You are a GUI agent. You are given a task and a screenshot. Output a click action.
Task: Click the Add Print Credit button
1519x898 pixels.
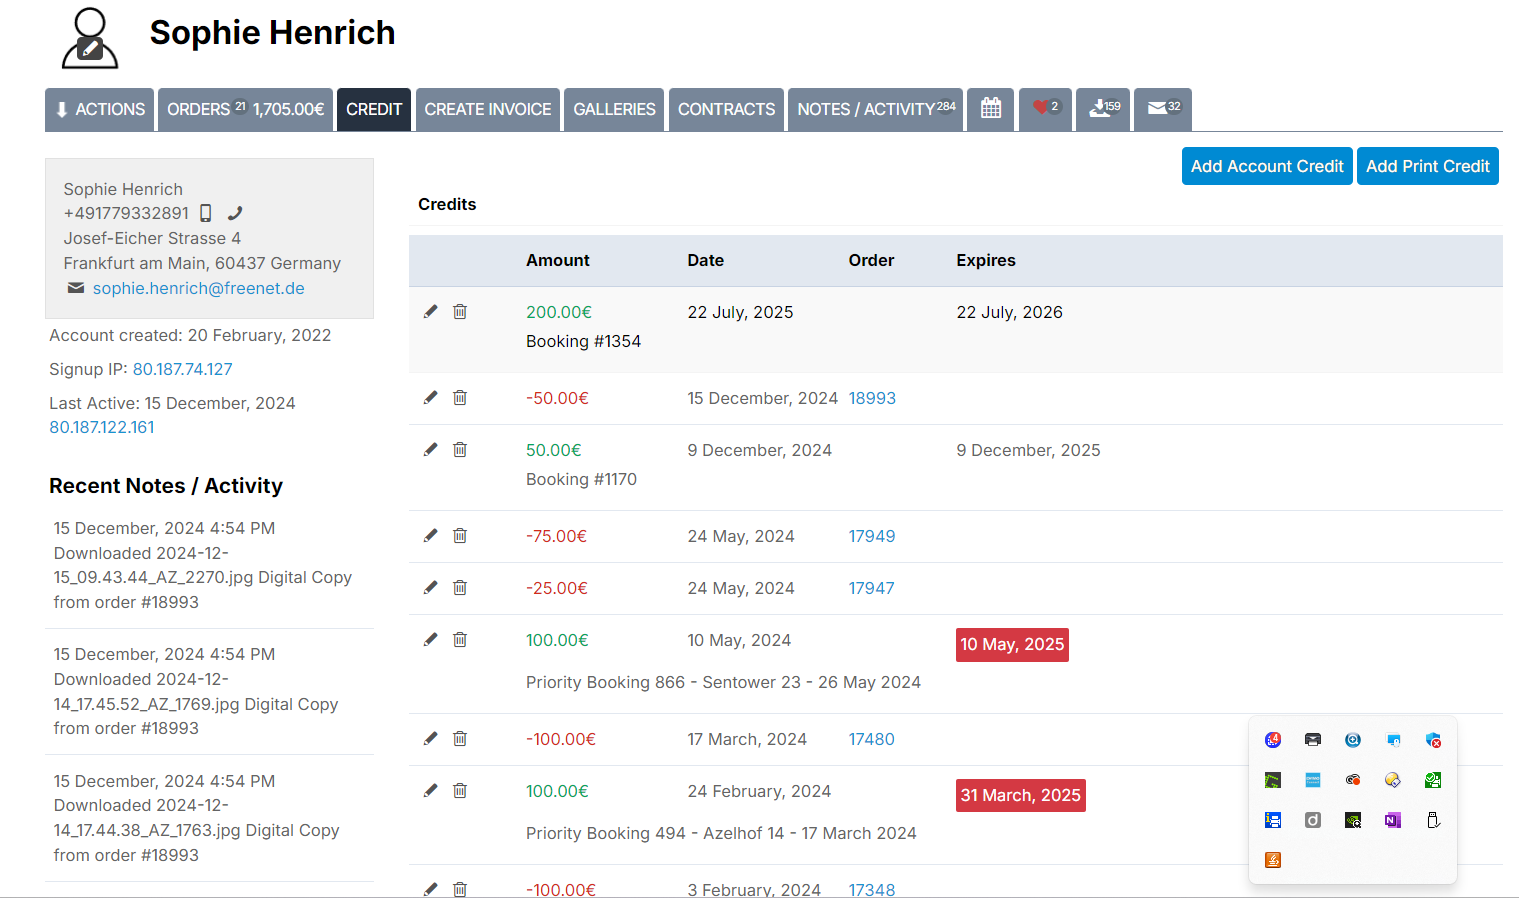pyautogui.click(x=1428, y=166)
